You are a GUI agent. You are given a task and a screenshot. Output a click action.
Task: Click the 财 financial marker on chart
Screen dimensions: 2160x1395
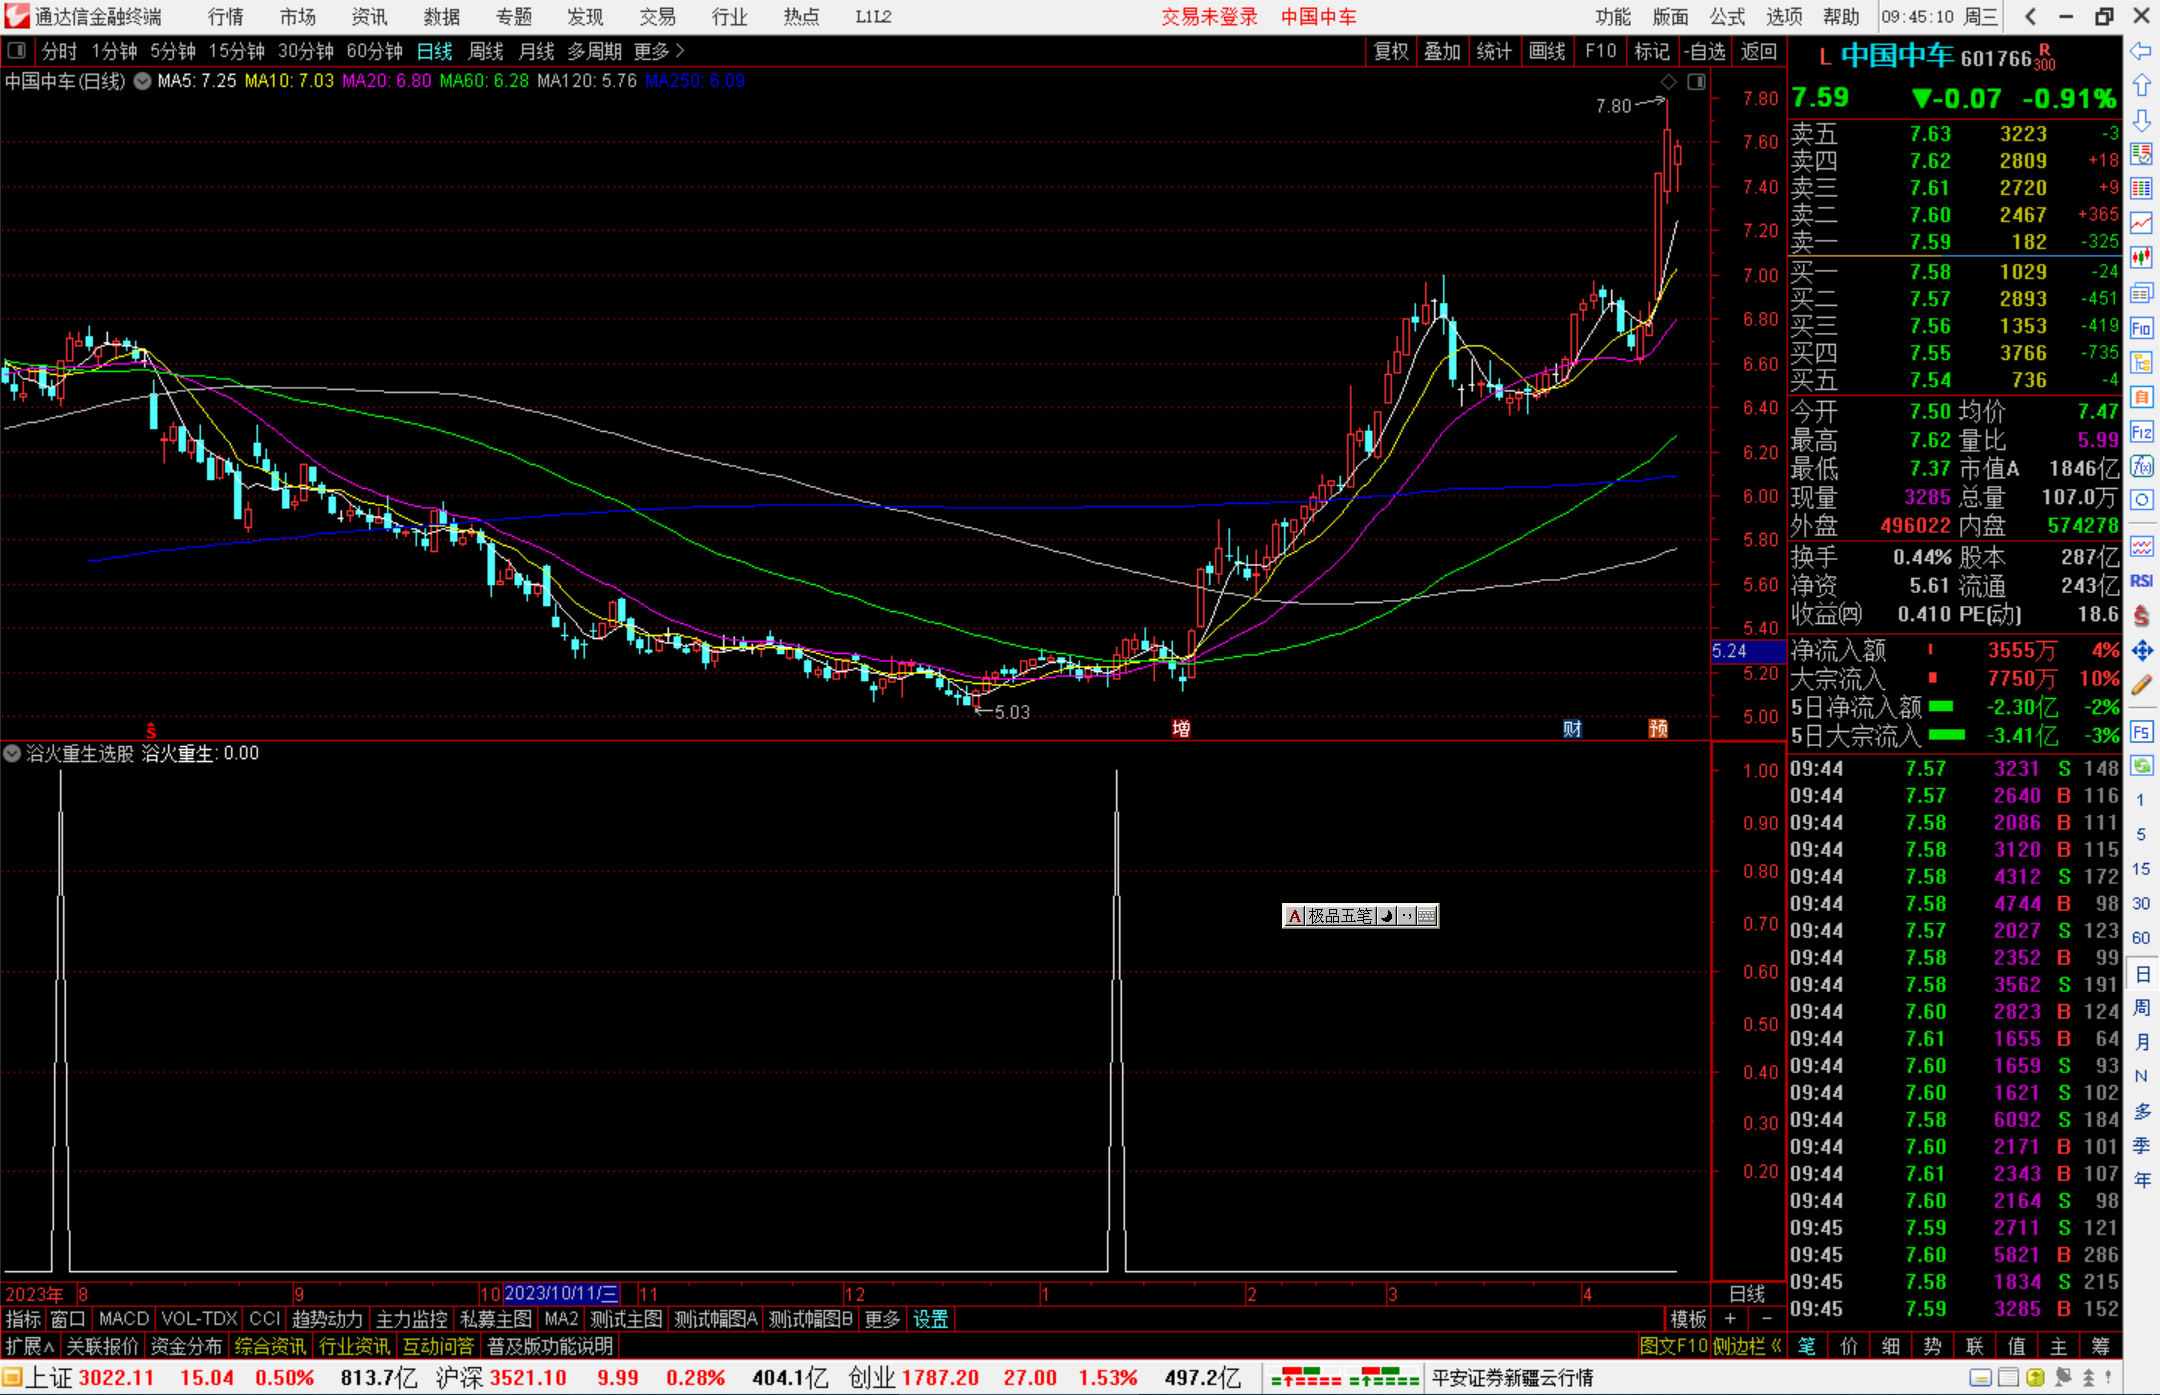[1572, 728]
